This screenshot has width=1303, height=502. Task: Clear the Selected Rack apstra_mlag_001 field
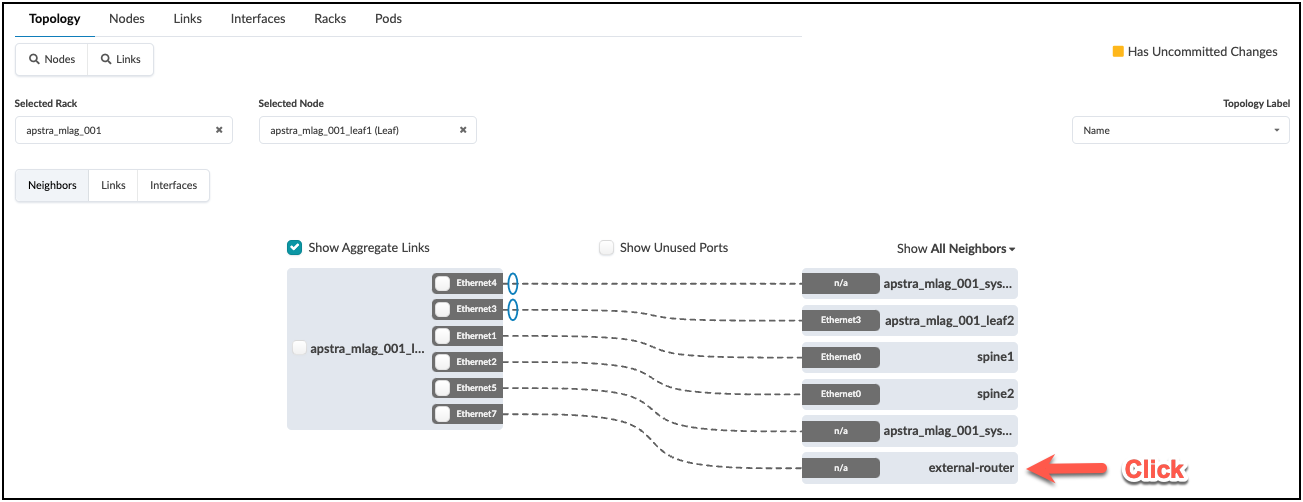[219, 130]
